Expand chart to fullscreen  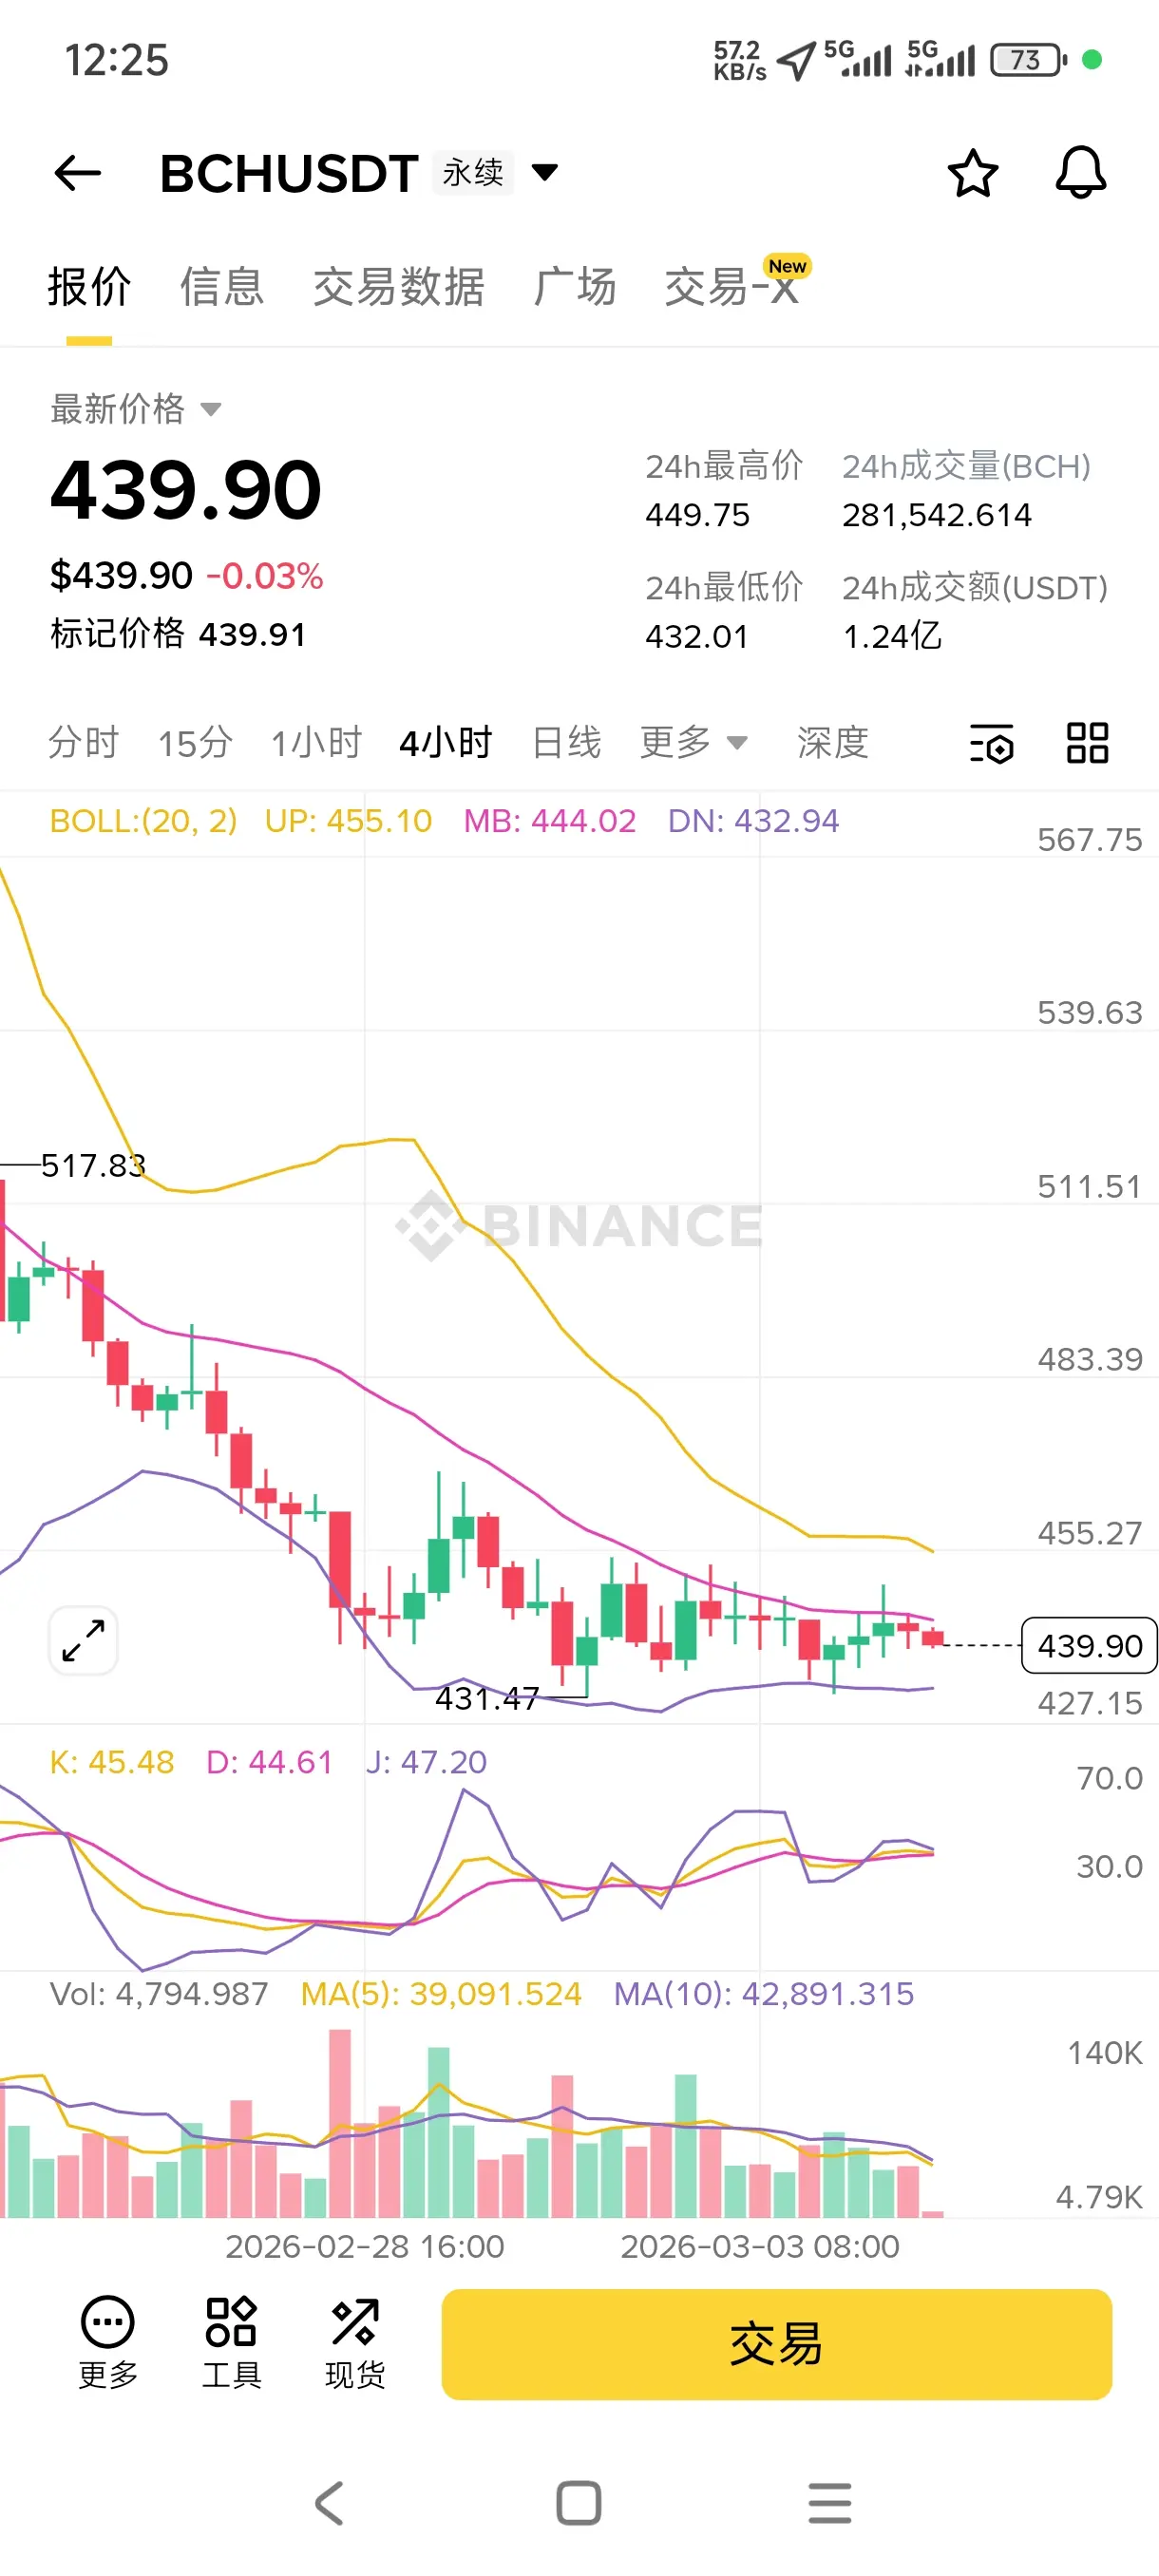tap(83, 1640)
